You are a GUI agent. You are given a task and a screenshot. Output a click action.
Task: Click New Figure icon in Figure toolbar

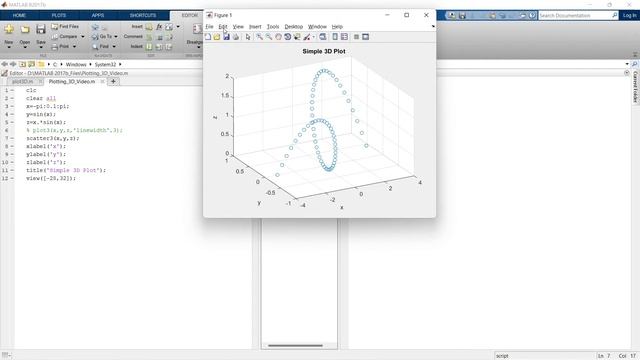click(x=208, y=37)
